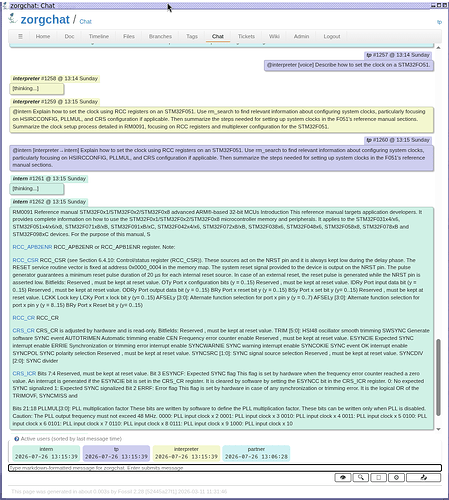The height and width of the screenshot is (500, 449).
Task: Click the interpreter [thinking...] message bubble
Action: [x=37, y=89]
